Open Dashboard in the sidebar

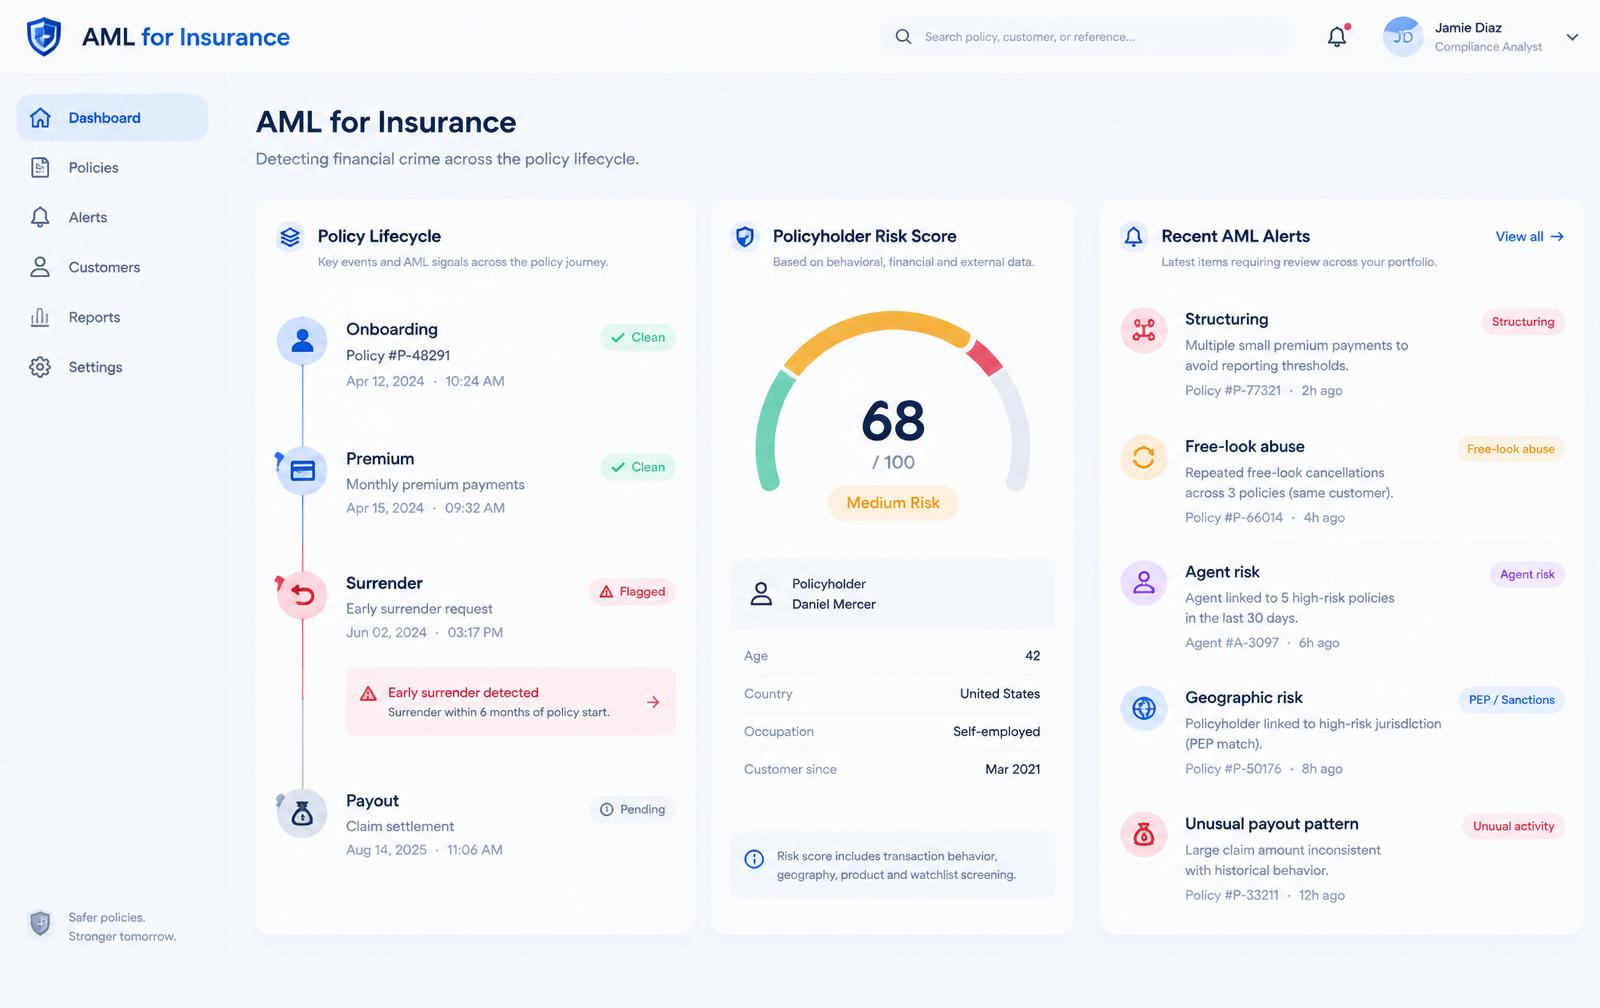pos(112,118)
